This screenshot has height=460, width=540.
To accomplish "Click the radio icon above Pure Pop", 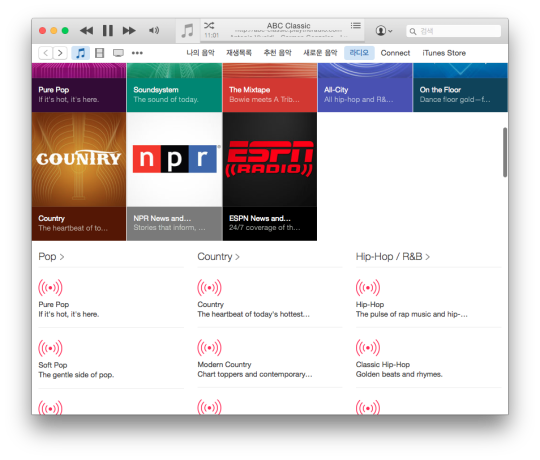I will 50,288.
